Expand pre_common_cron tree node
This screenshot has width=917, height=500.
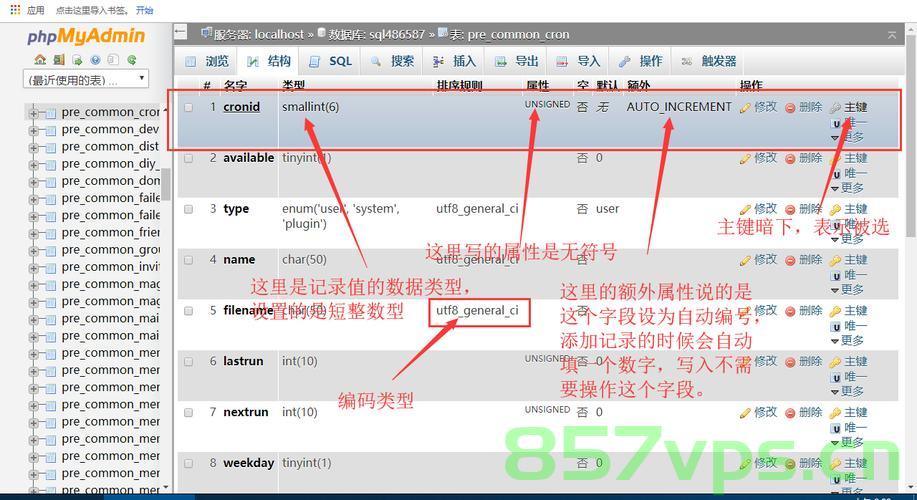33,113
